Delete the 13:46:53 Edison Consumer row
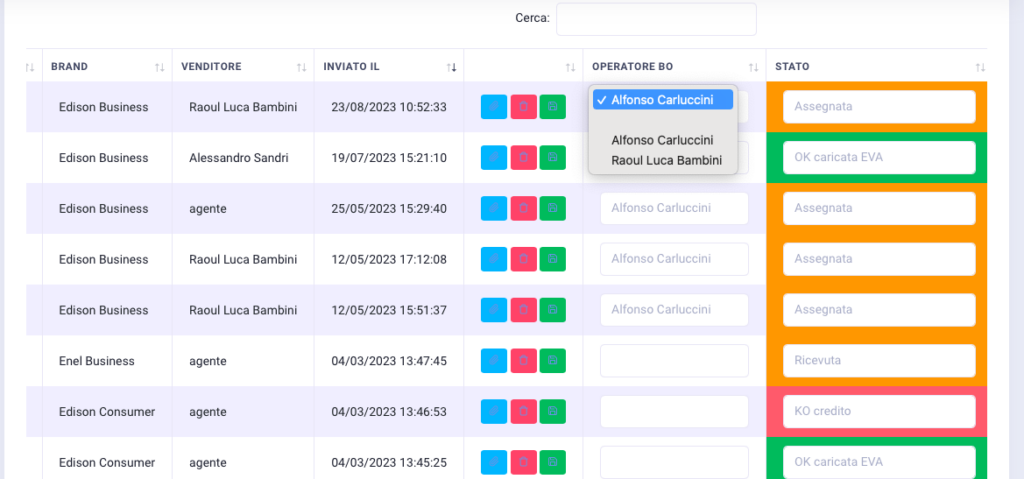 tap(523, 412)
